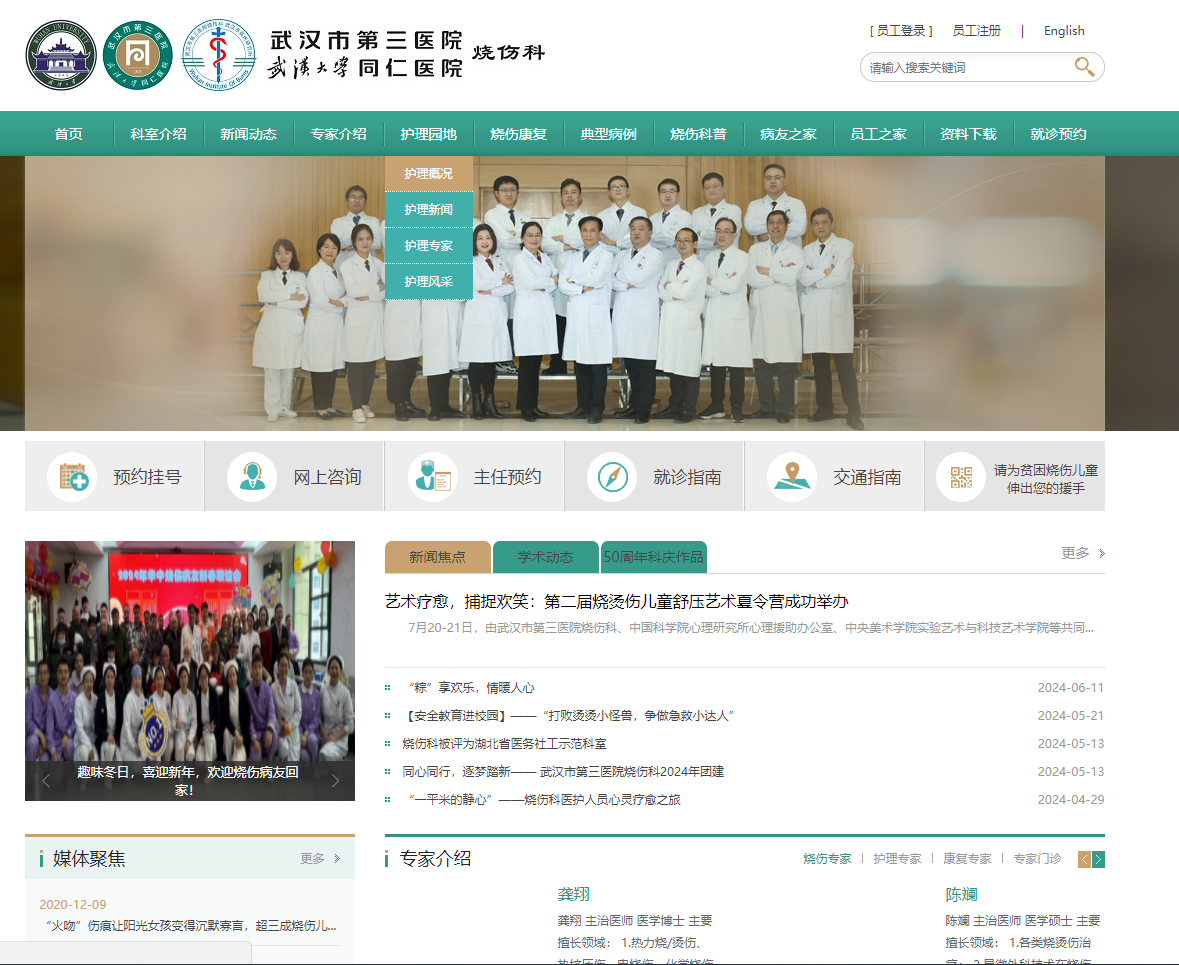Select 护理风采 from the dropdown submenu

(x=429, y=282)
